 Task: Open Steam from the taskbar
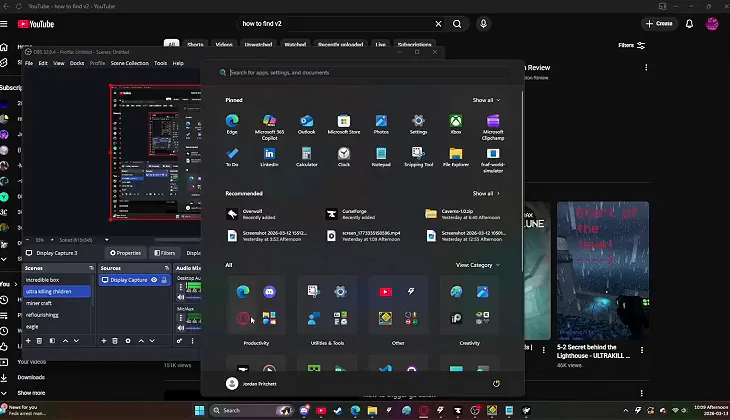(x=338, y=410)
